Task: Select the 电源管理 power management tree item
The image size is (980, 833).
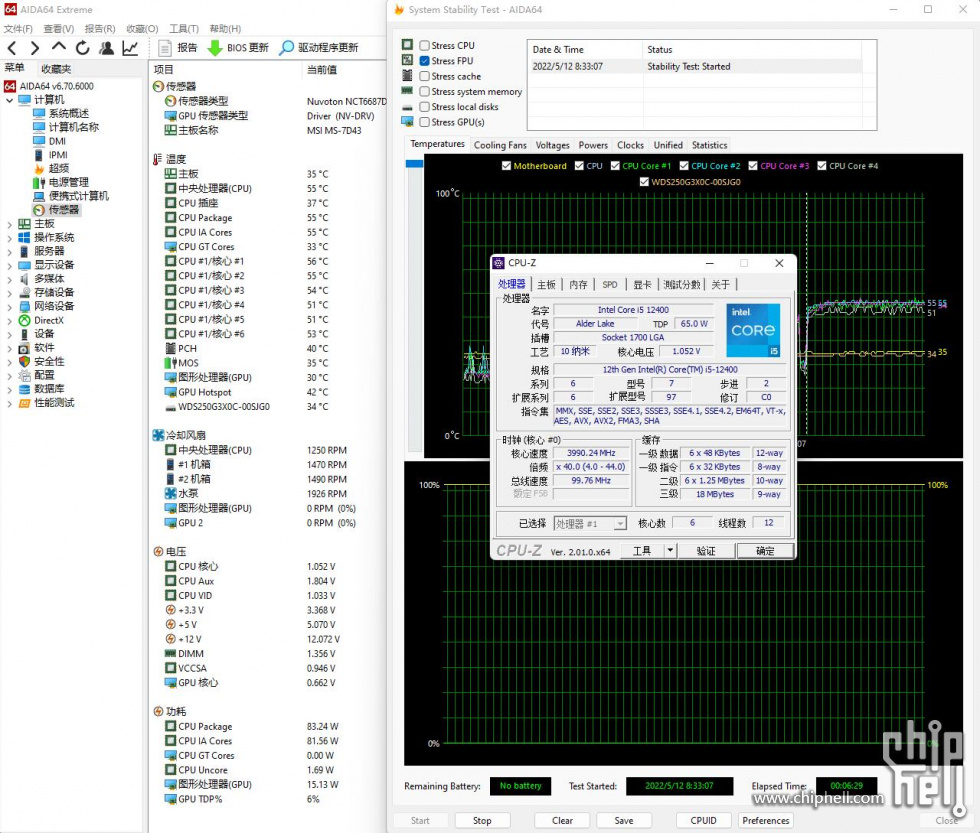Action: pyautogui.click(x=61, y=182)
